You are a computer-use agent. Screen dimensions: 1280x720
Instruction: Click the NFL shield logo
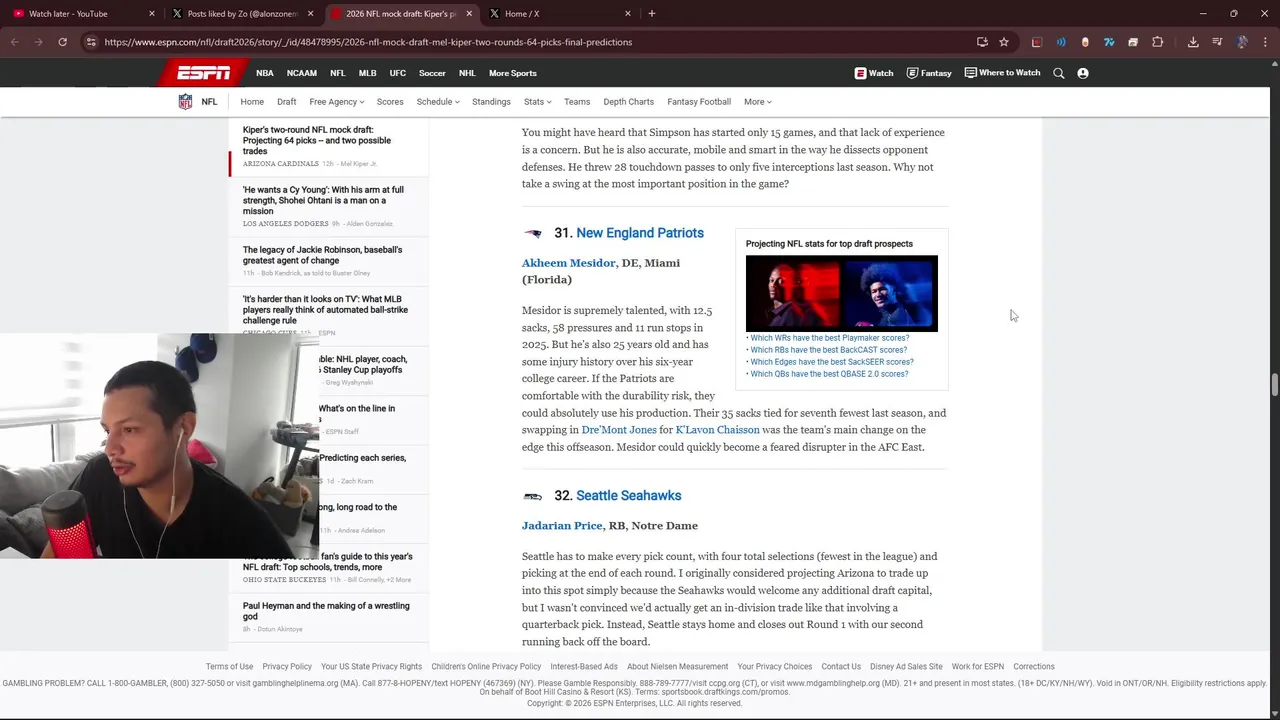tap(185, 102)
